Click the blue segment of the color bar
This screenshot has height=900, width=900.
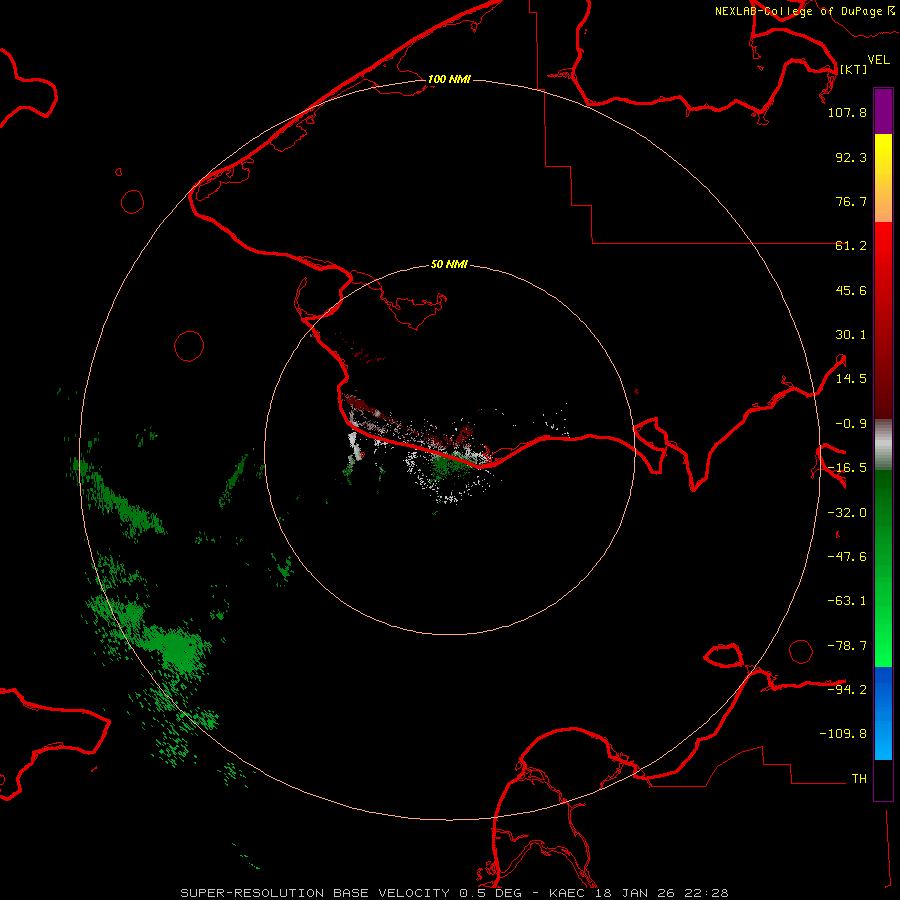pyautogui.click(x=883, y=713)
